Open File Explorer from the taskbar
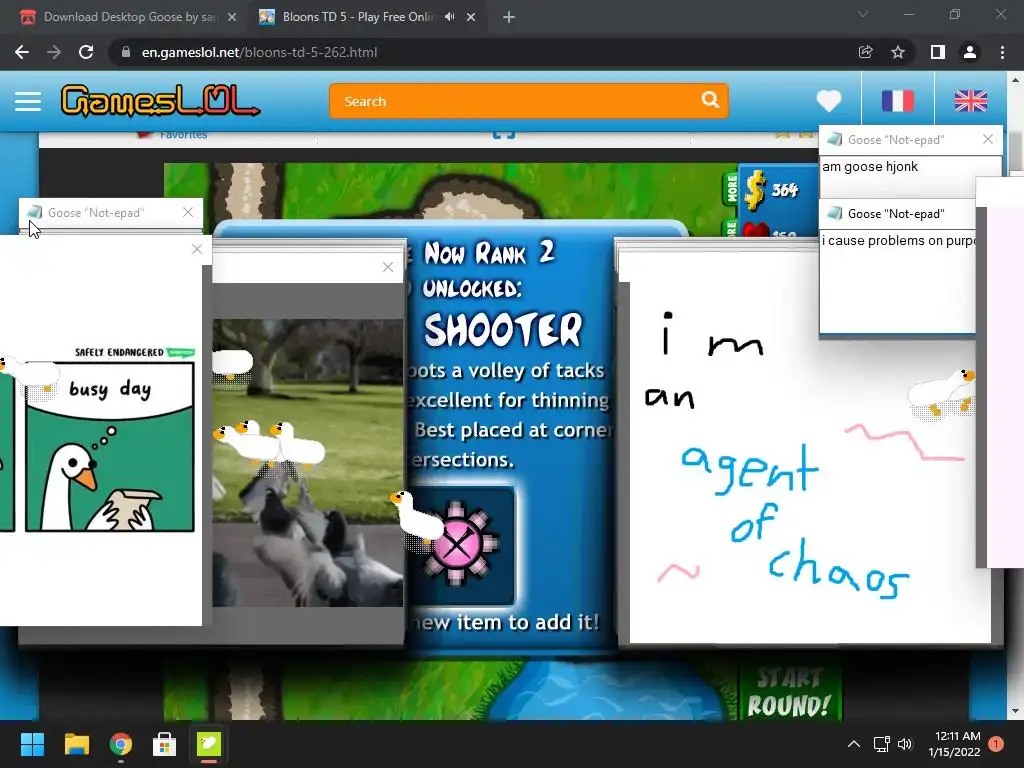1024x768 pixels. (76, 744)
